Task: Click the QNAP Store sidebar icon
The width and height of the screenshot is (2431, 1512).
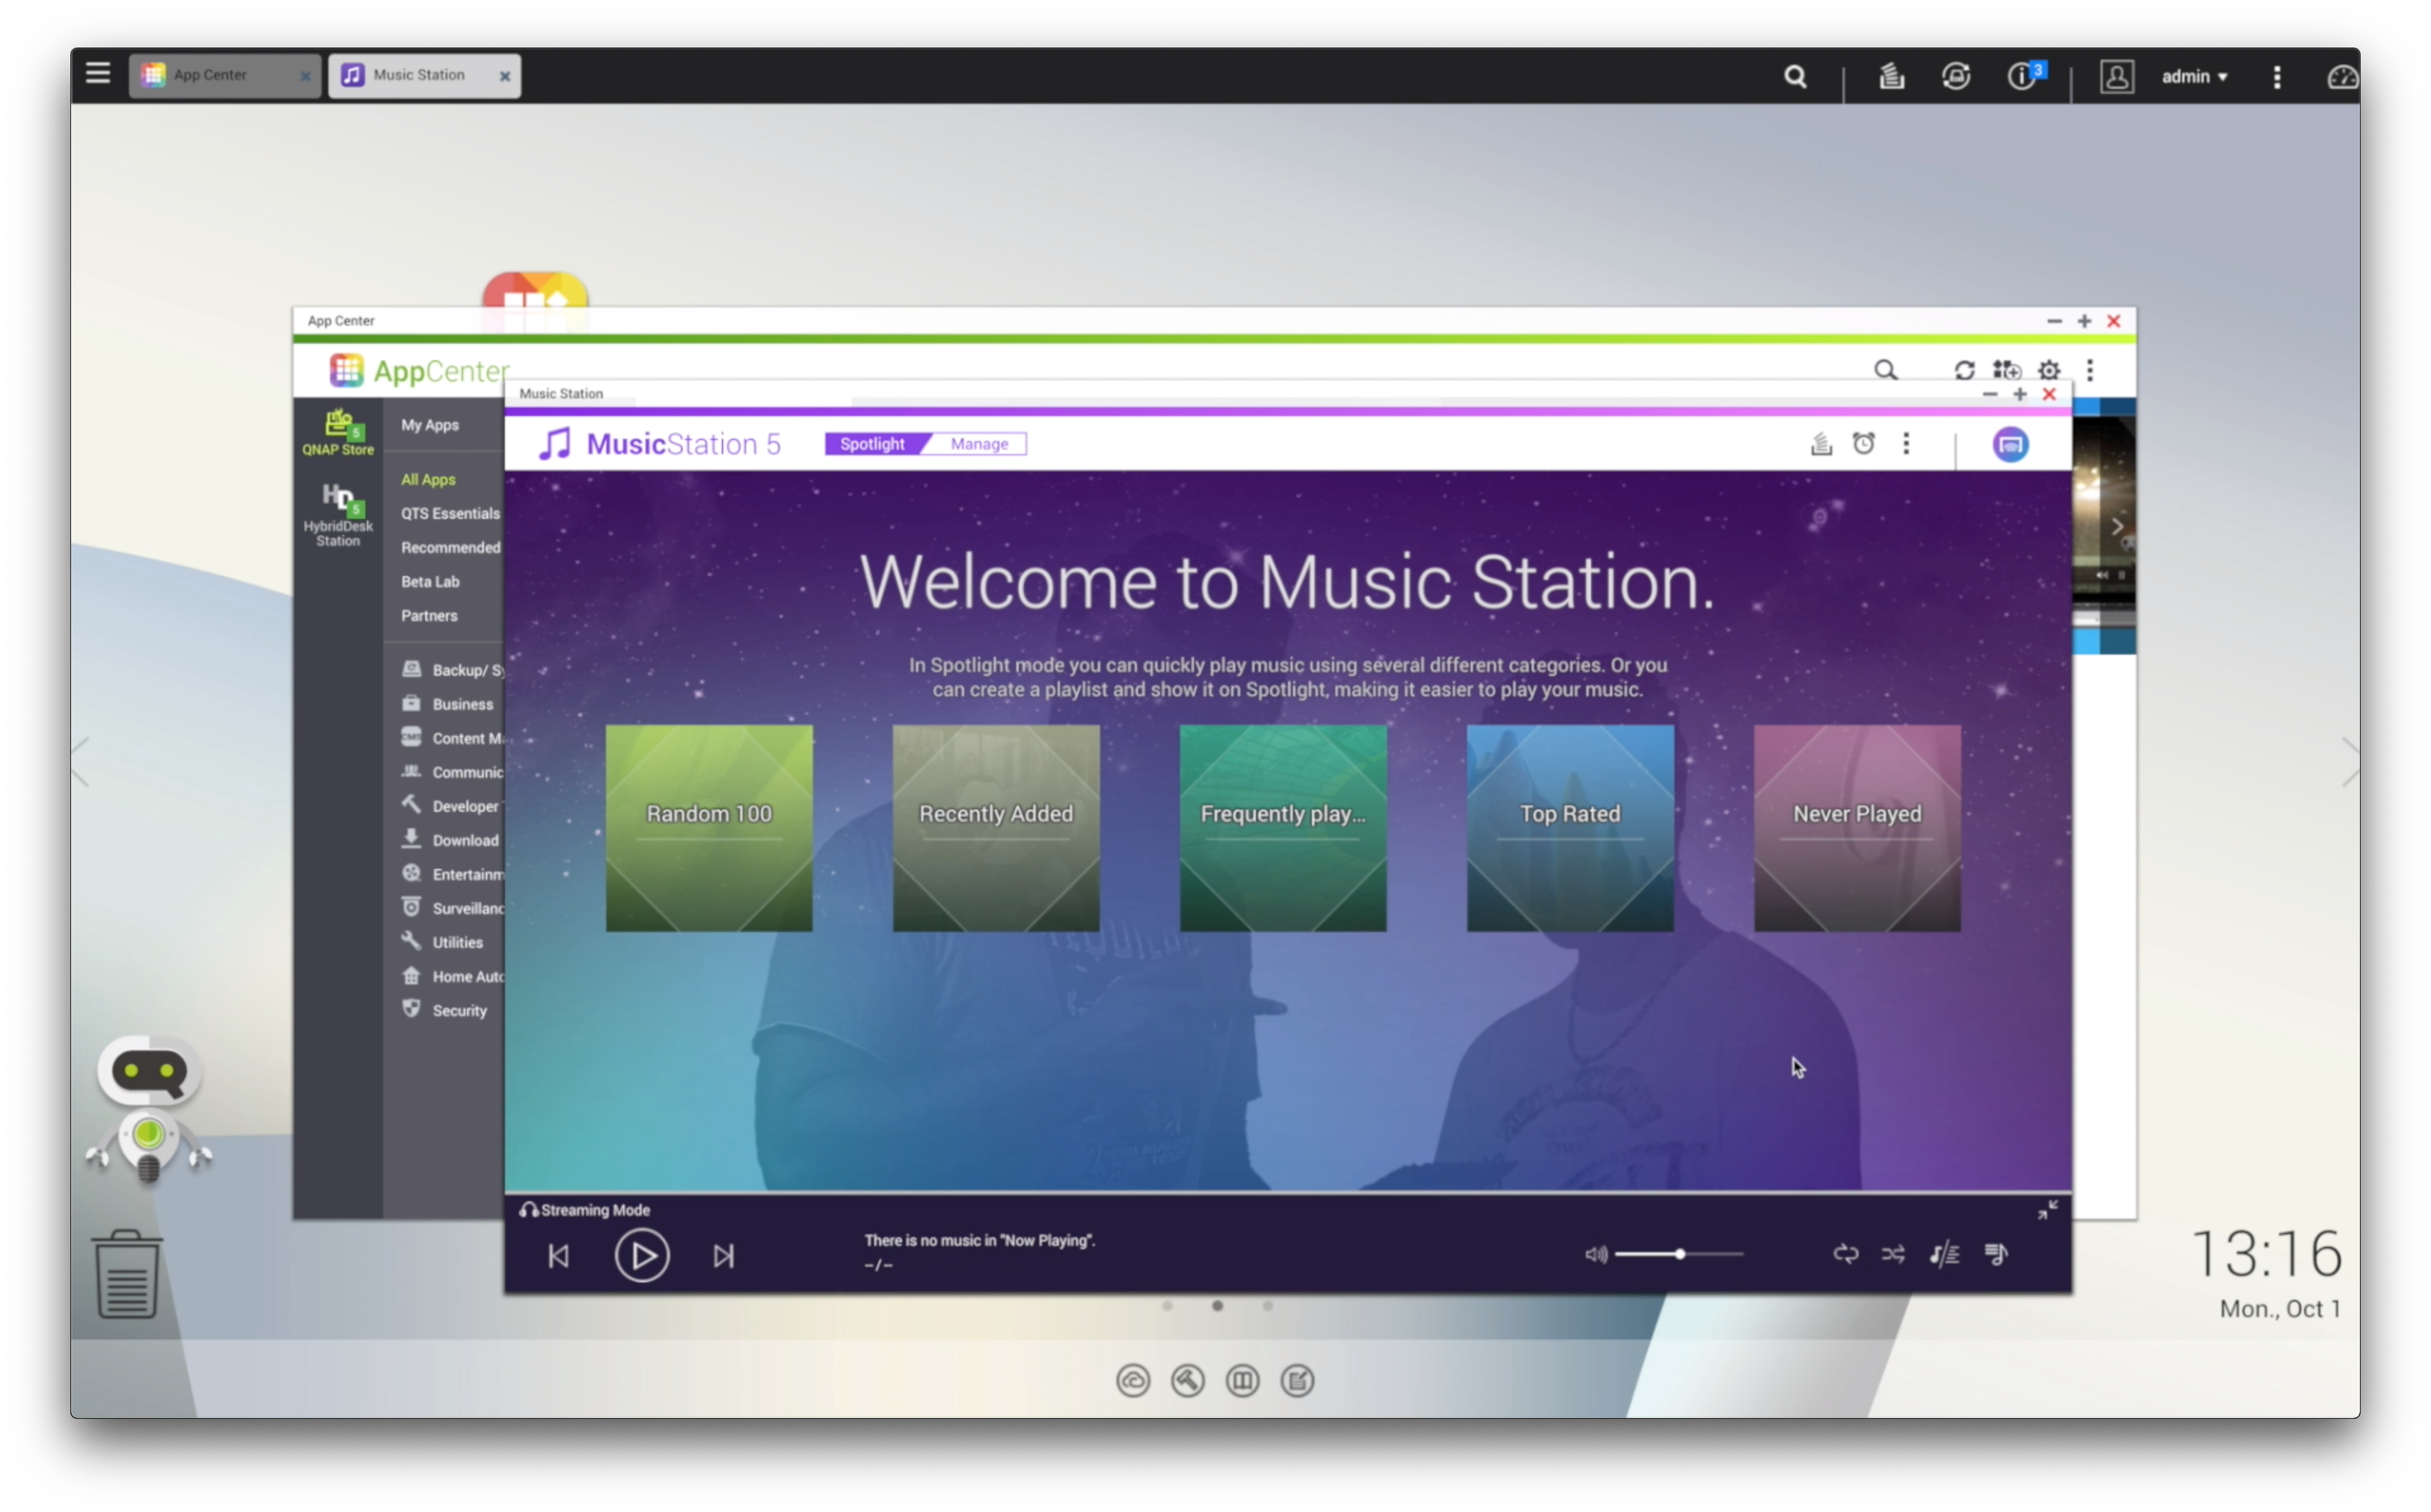Action: [338, 432]
